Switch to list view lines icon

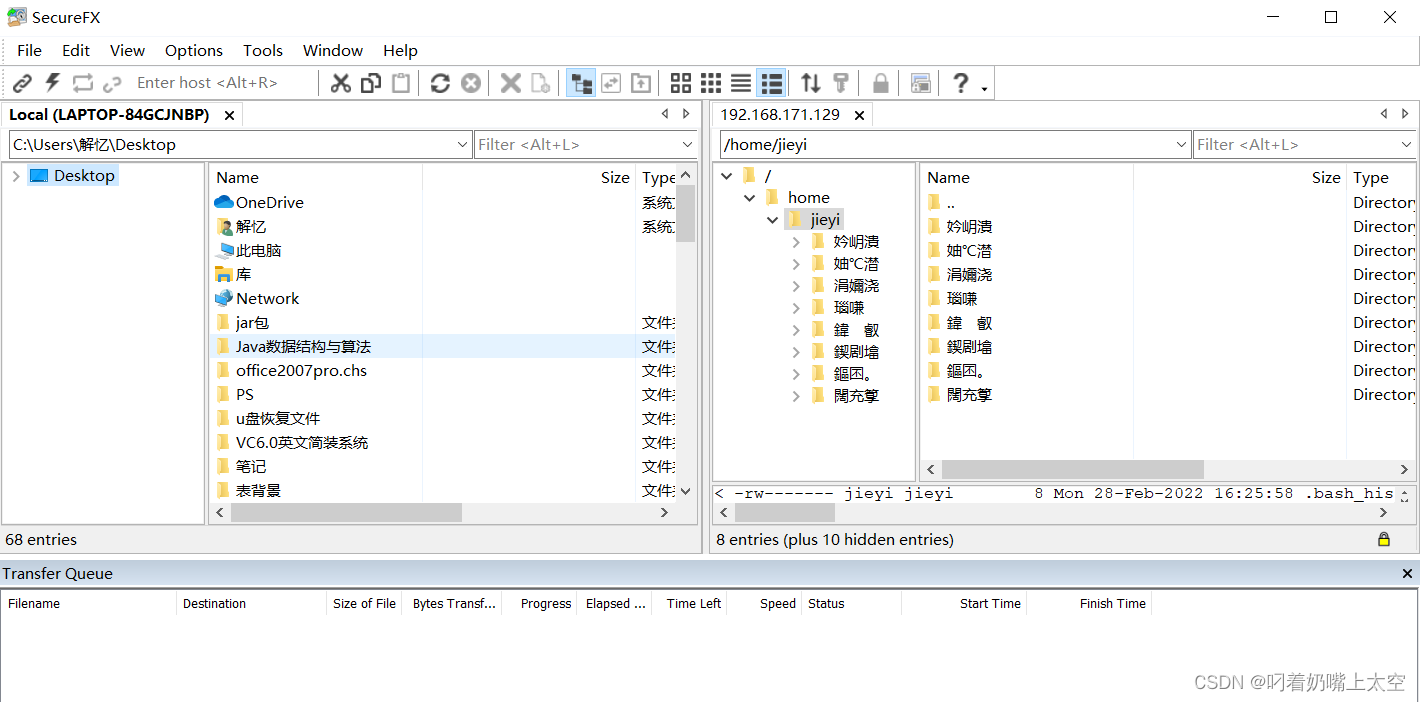[741, 83]
